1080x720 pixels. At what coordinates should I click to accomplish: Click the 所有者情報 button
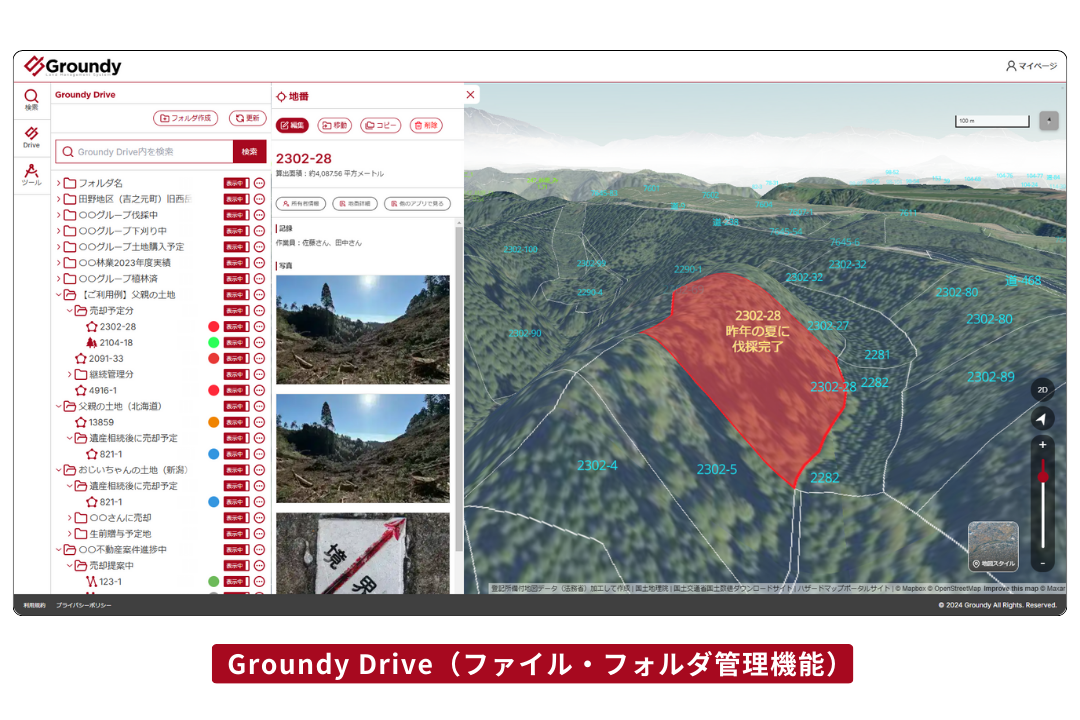point(301,204)
